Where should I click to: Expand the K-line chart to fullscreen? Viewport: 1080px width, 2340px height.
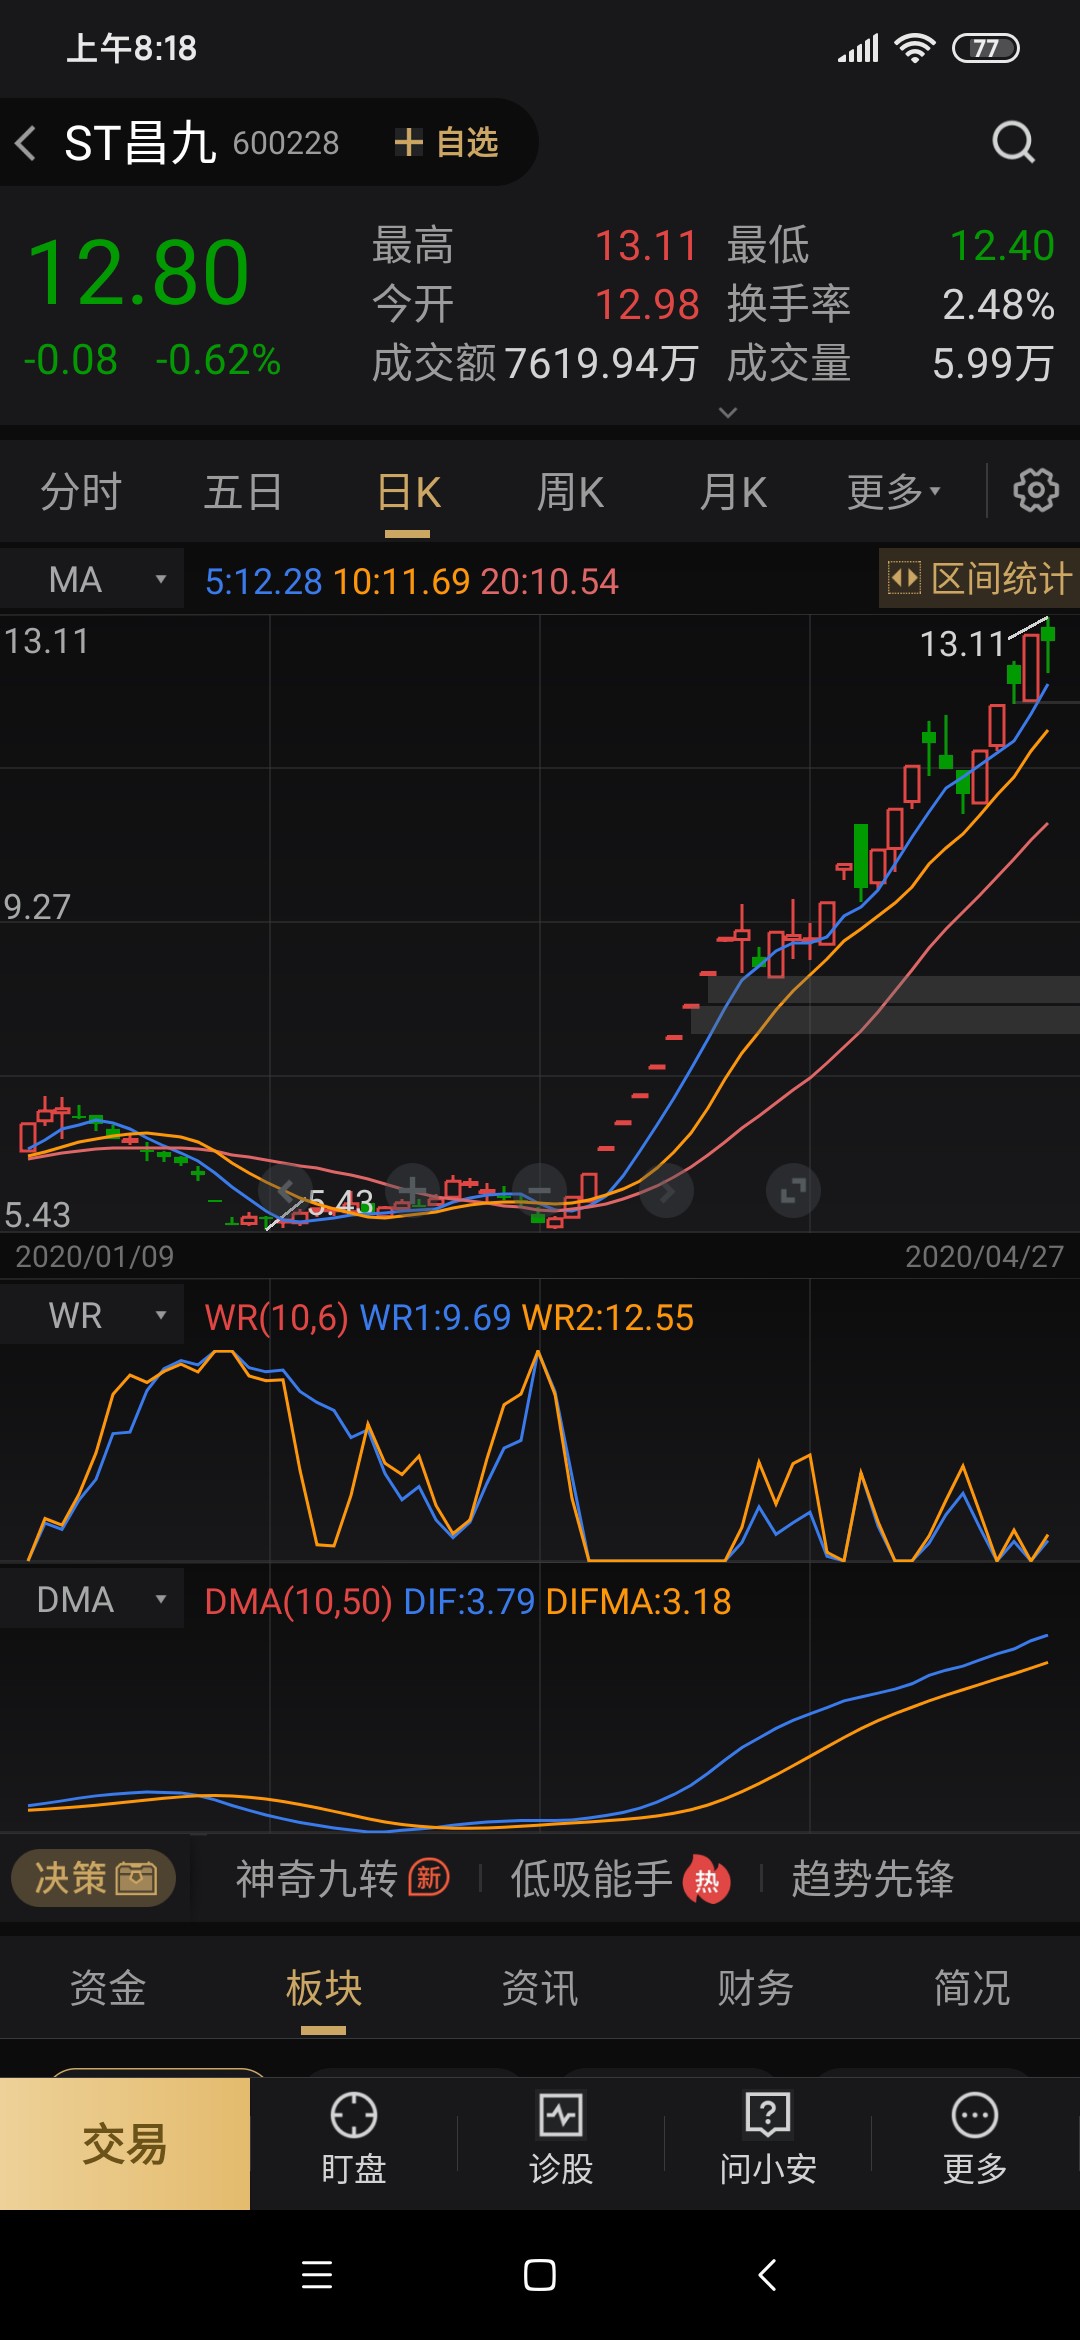[793, 1190]
